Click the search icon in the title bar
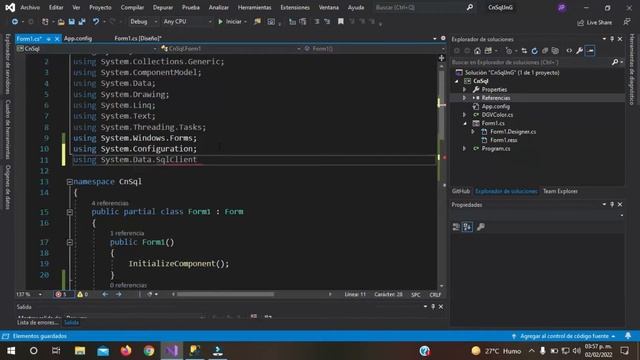The height and width of the screenshot is (360, 640). coord(470,7)
